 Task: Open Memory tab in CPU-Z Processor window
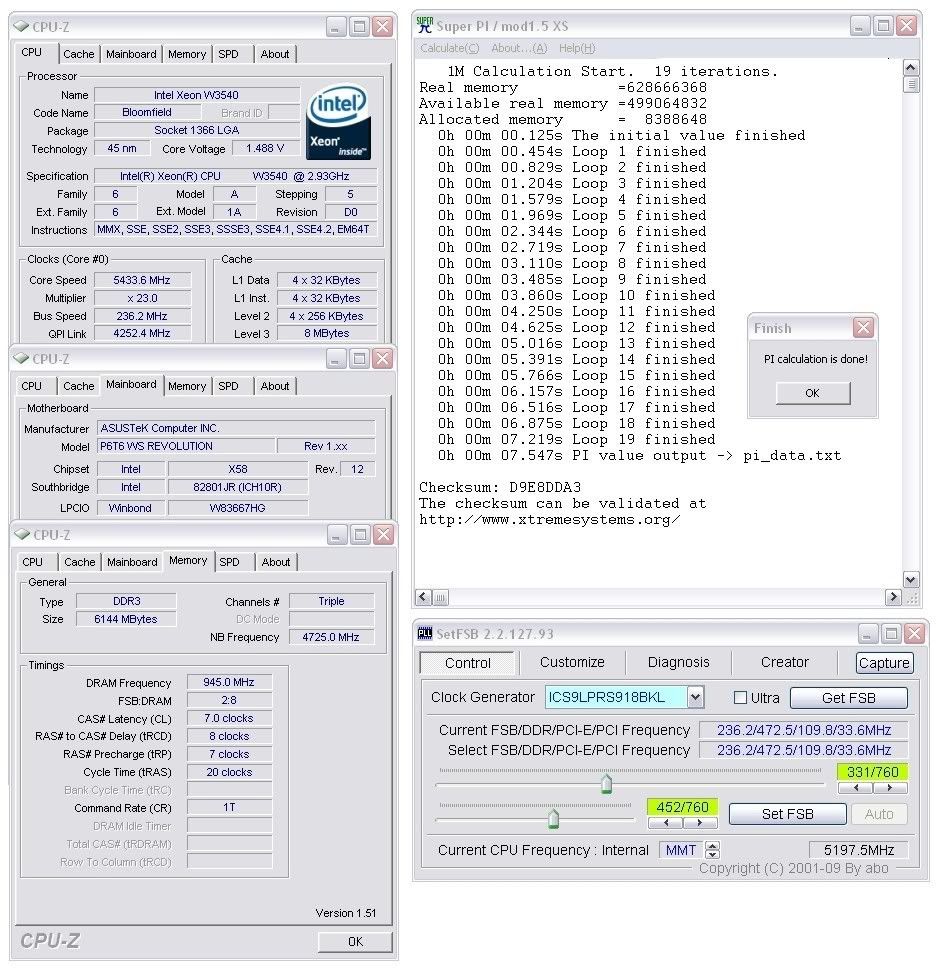187,54
